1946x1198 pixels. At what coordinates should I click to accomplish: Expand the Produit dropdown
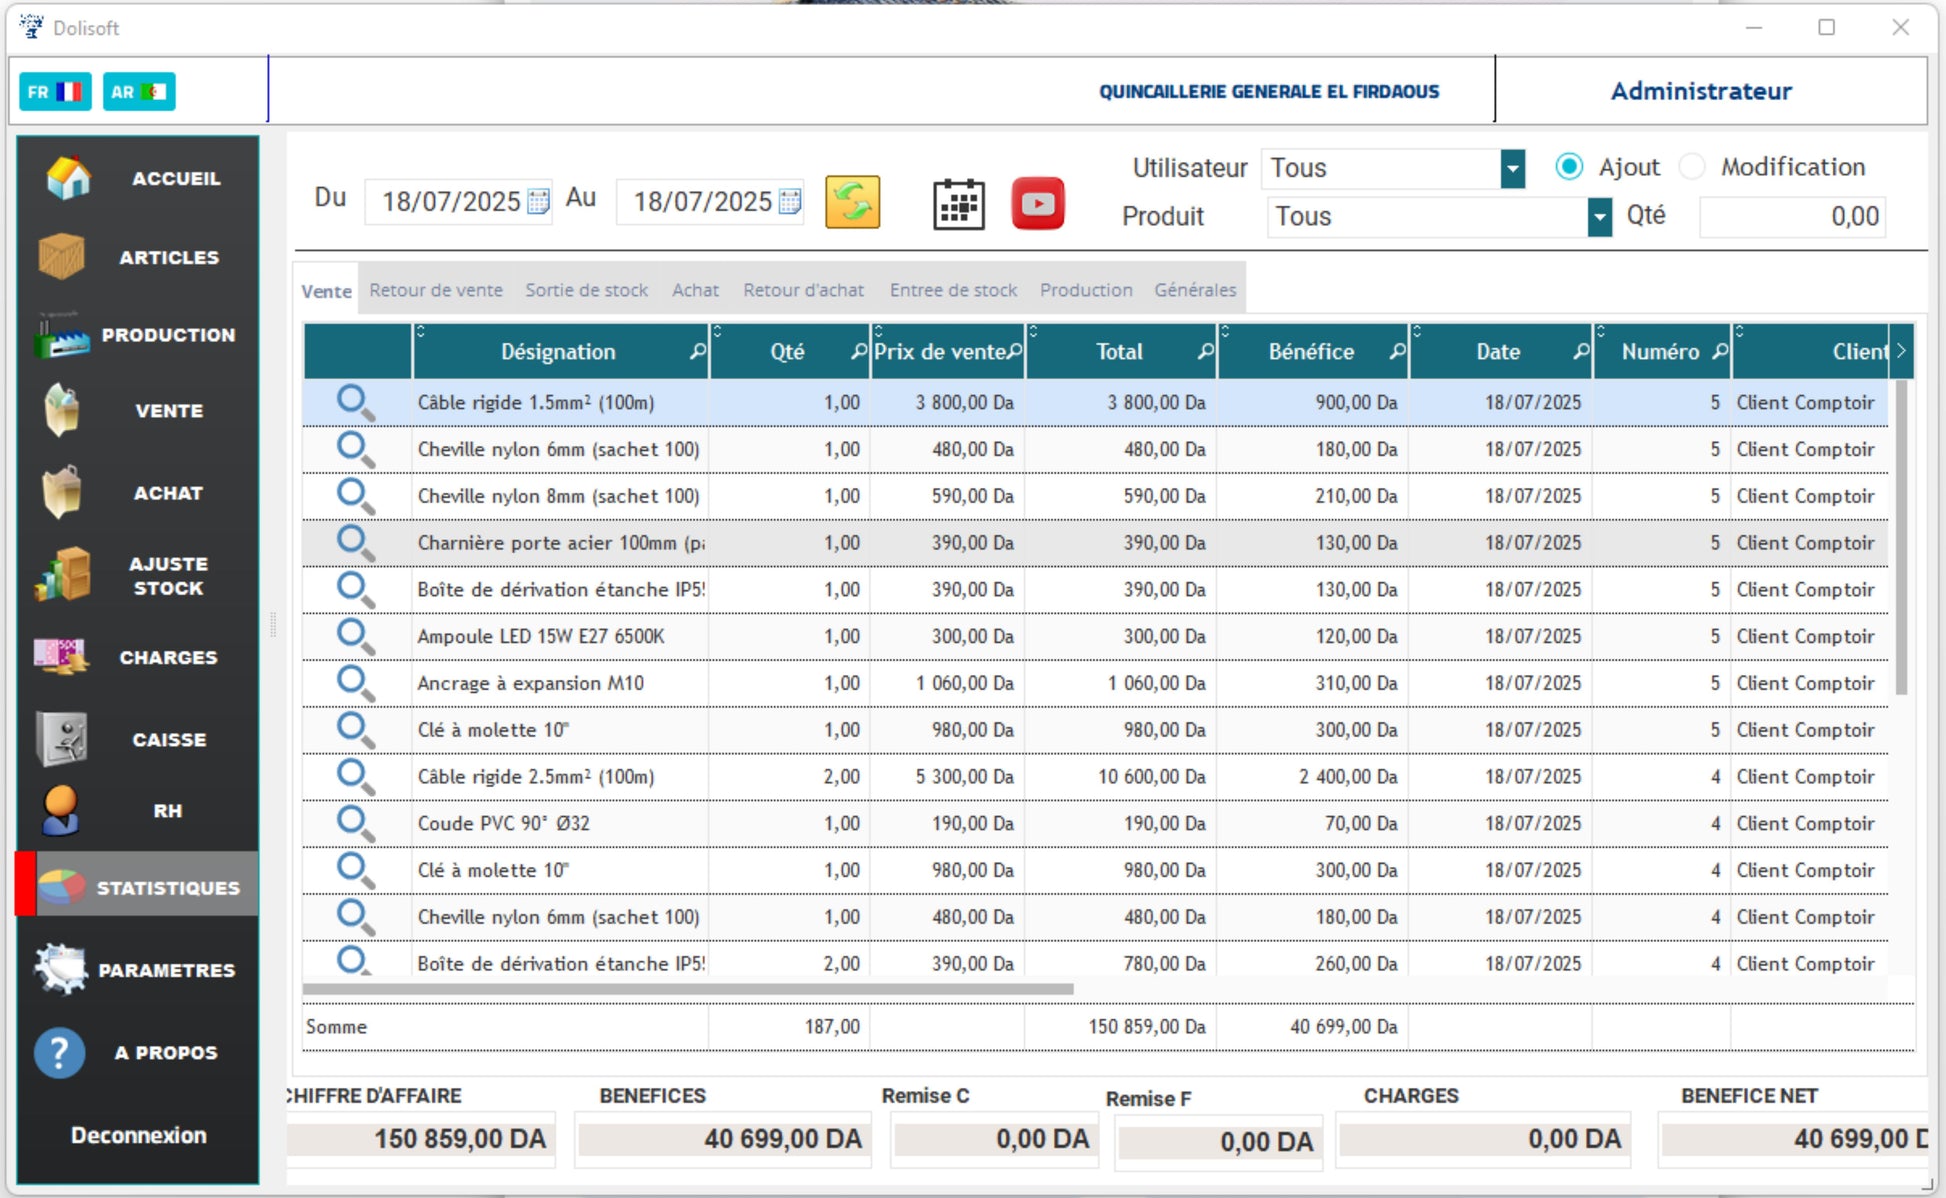coord(1599,217)
